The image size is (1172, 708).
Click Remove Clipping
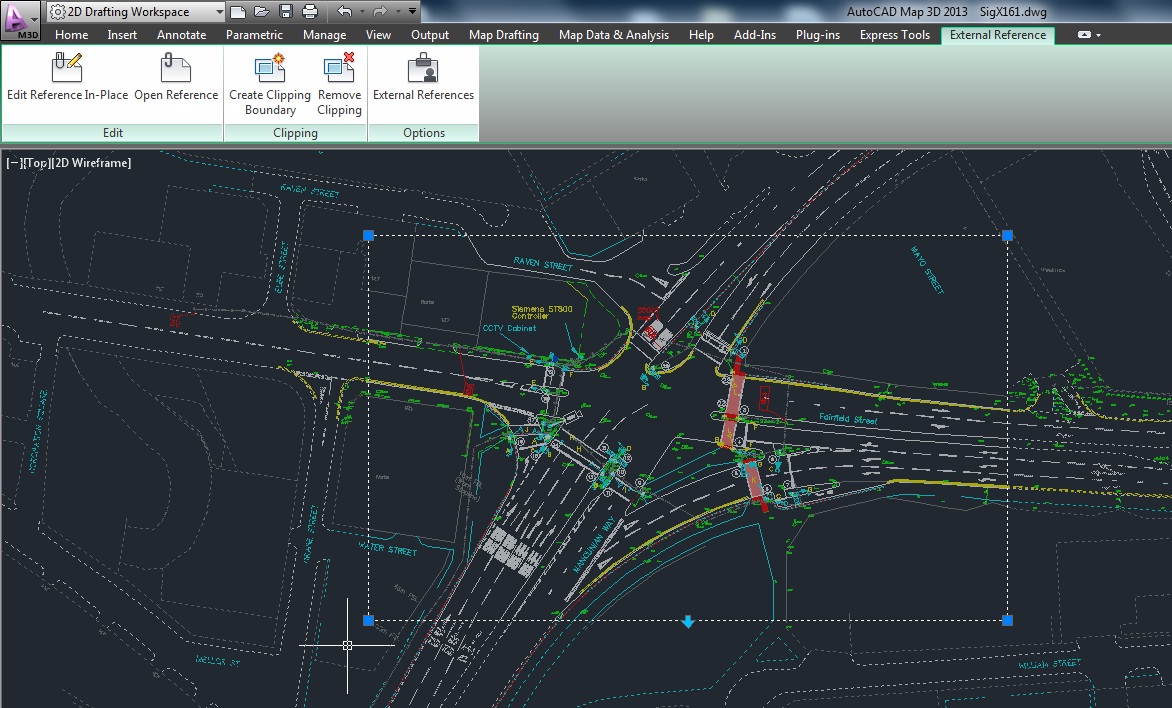[339, 84]
